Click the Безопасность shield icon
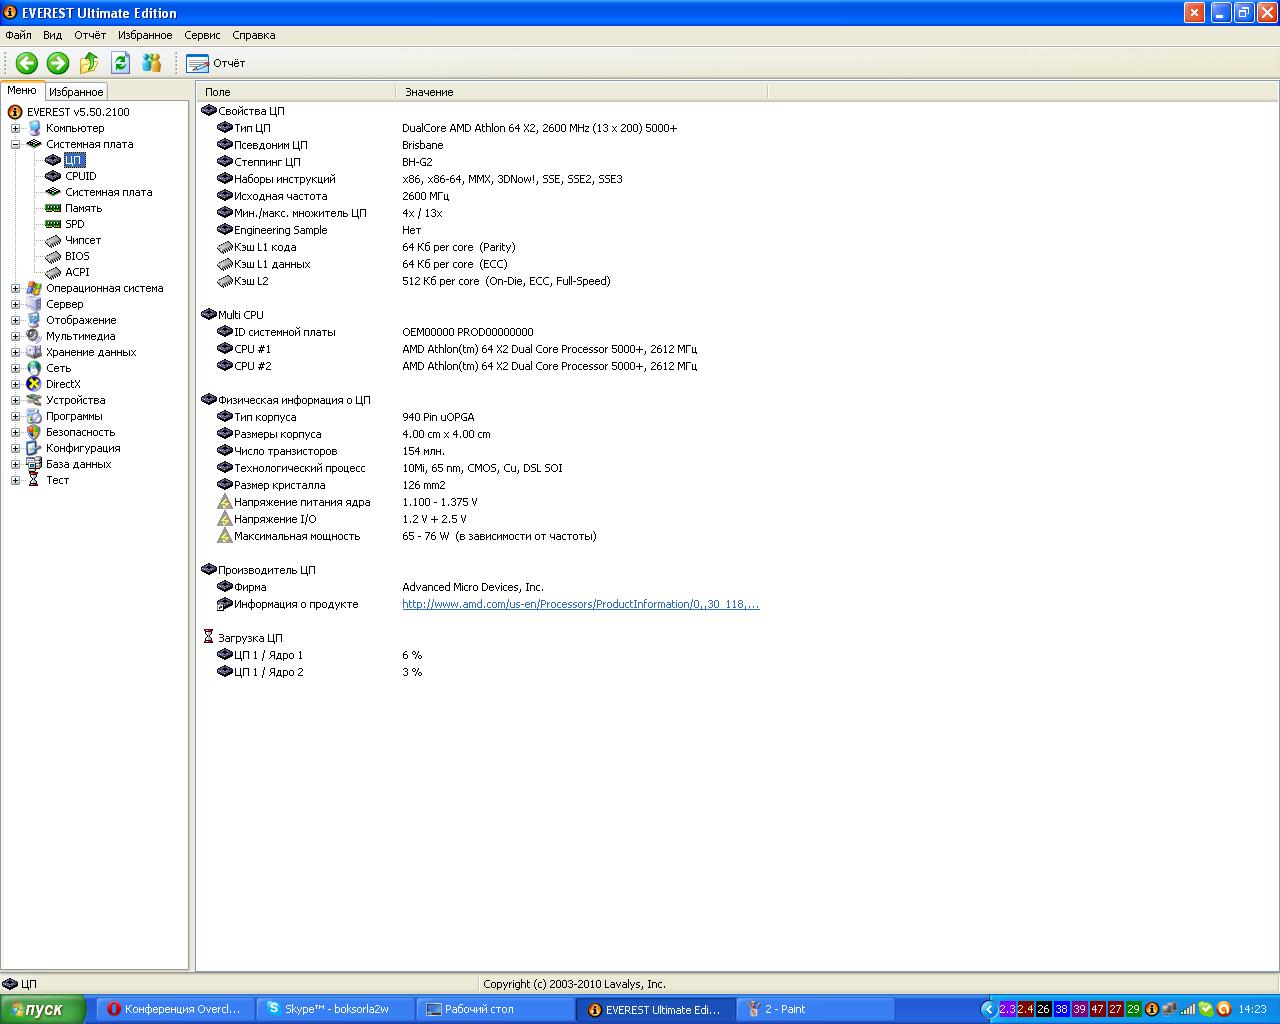1280x1024 pixels. click(x=34, y=432)
